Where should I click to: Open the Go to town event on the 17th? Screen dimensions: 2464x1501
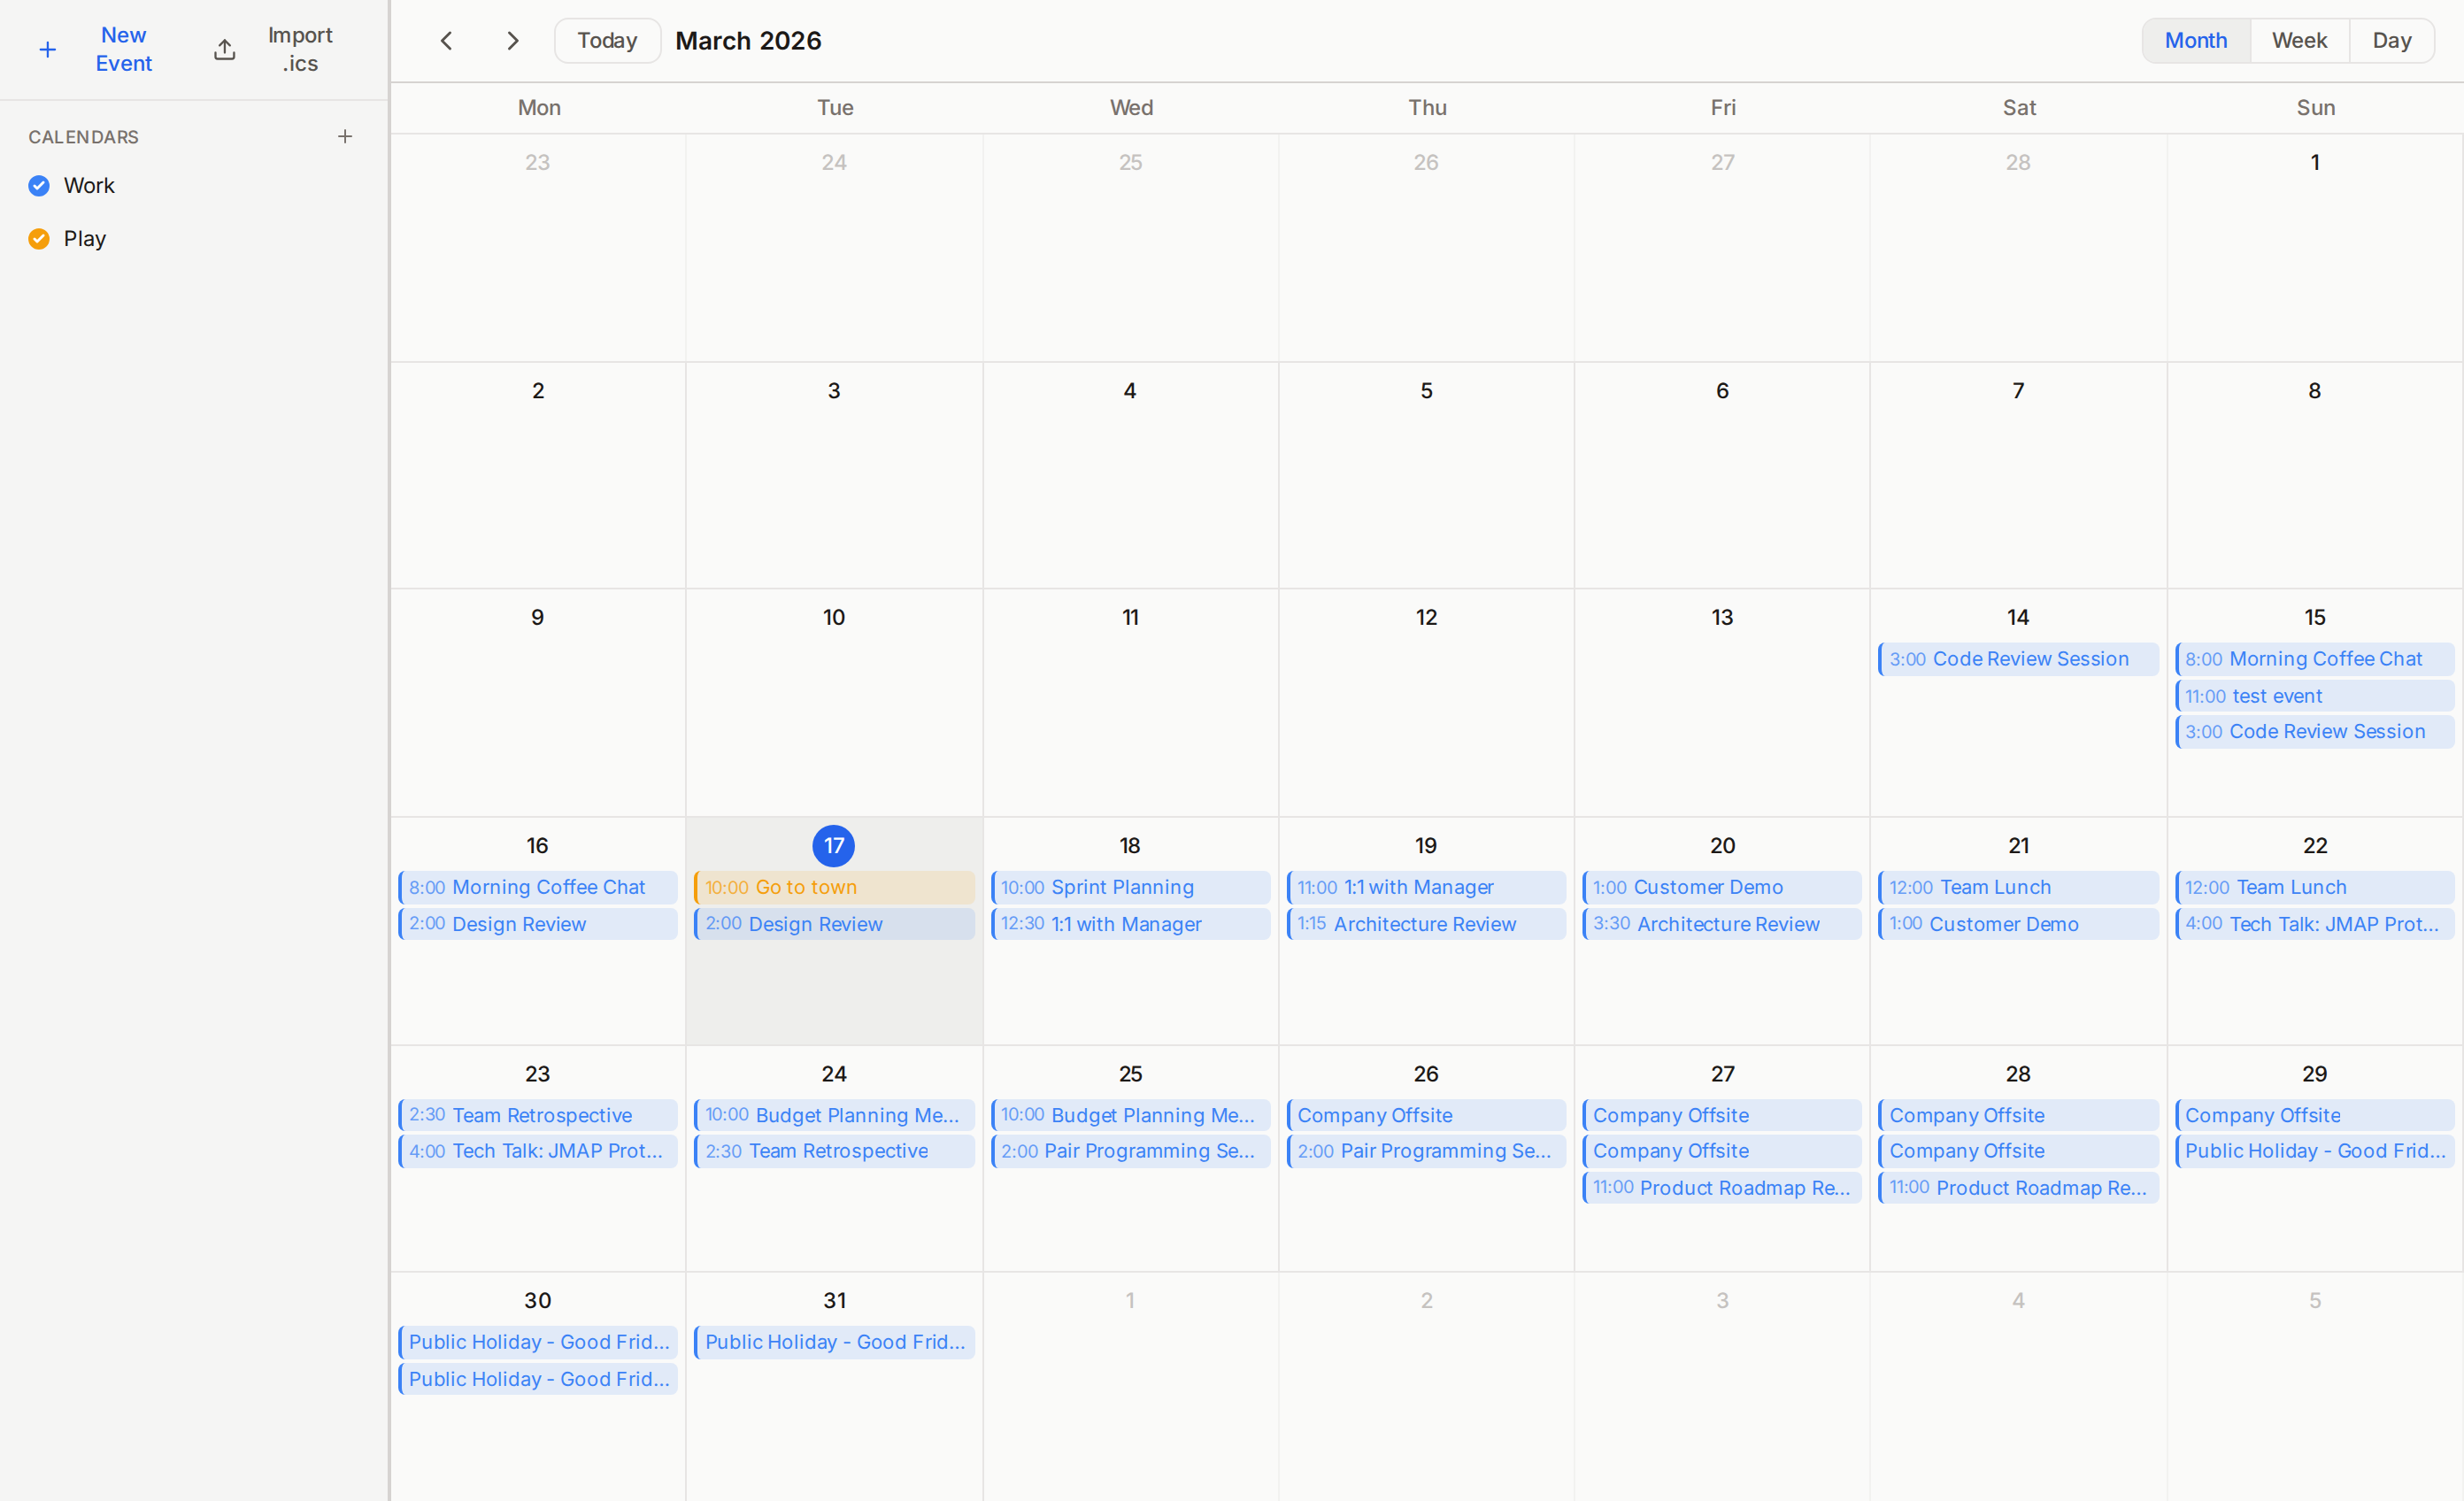[833, 886]
